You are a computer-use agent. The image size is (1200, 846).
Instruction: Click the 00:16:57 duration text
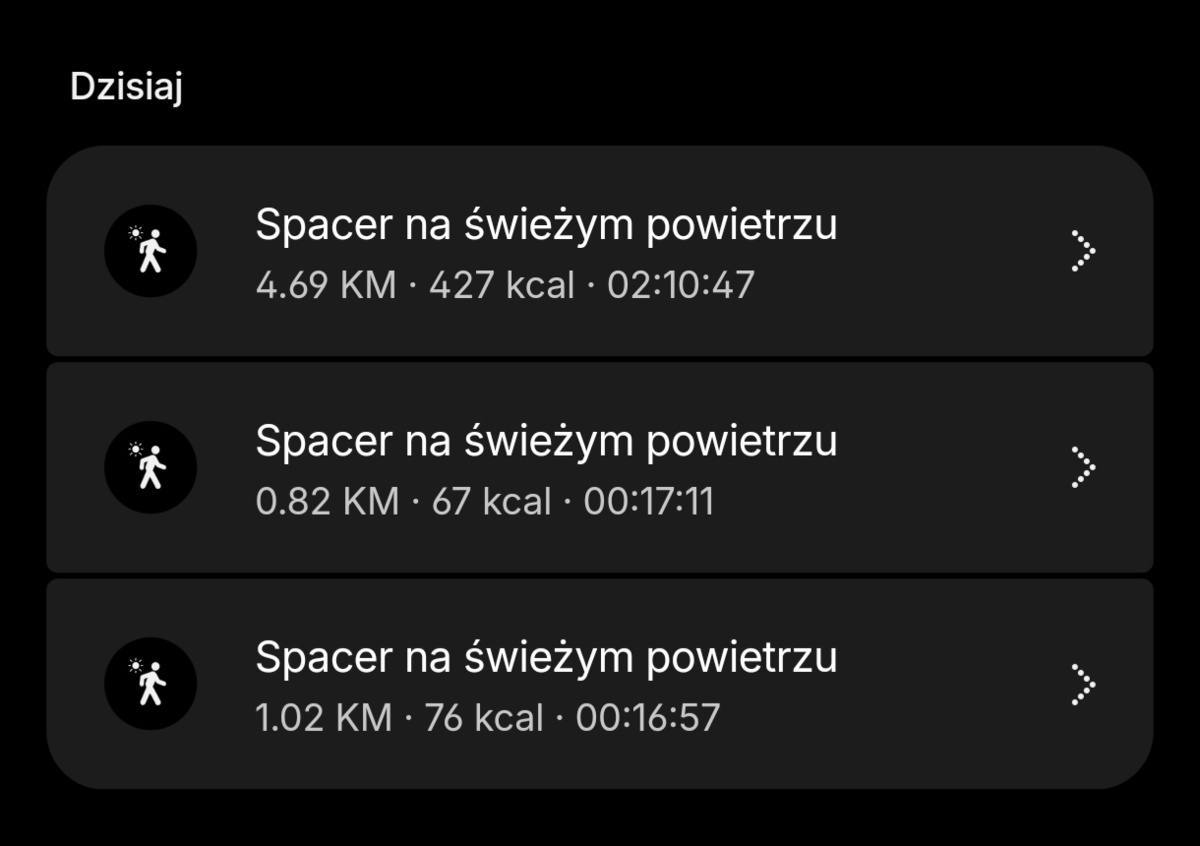(x=648, y=717)
